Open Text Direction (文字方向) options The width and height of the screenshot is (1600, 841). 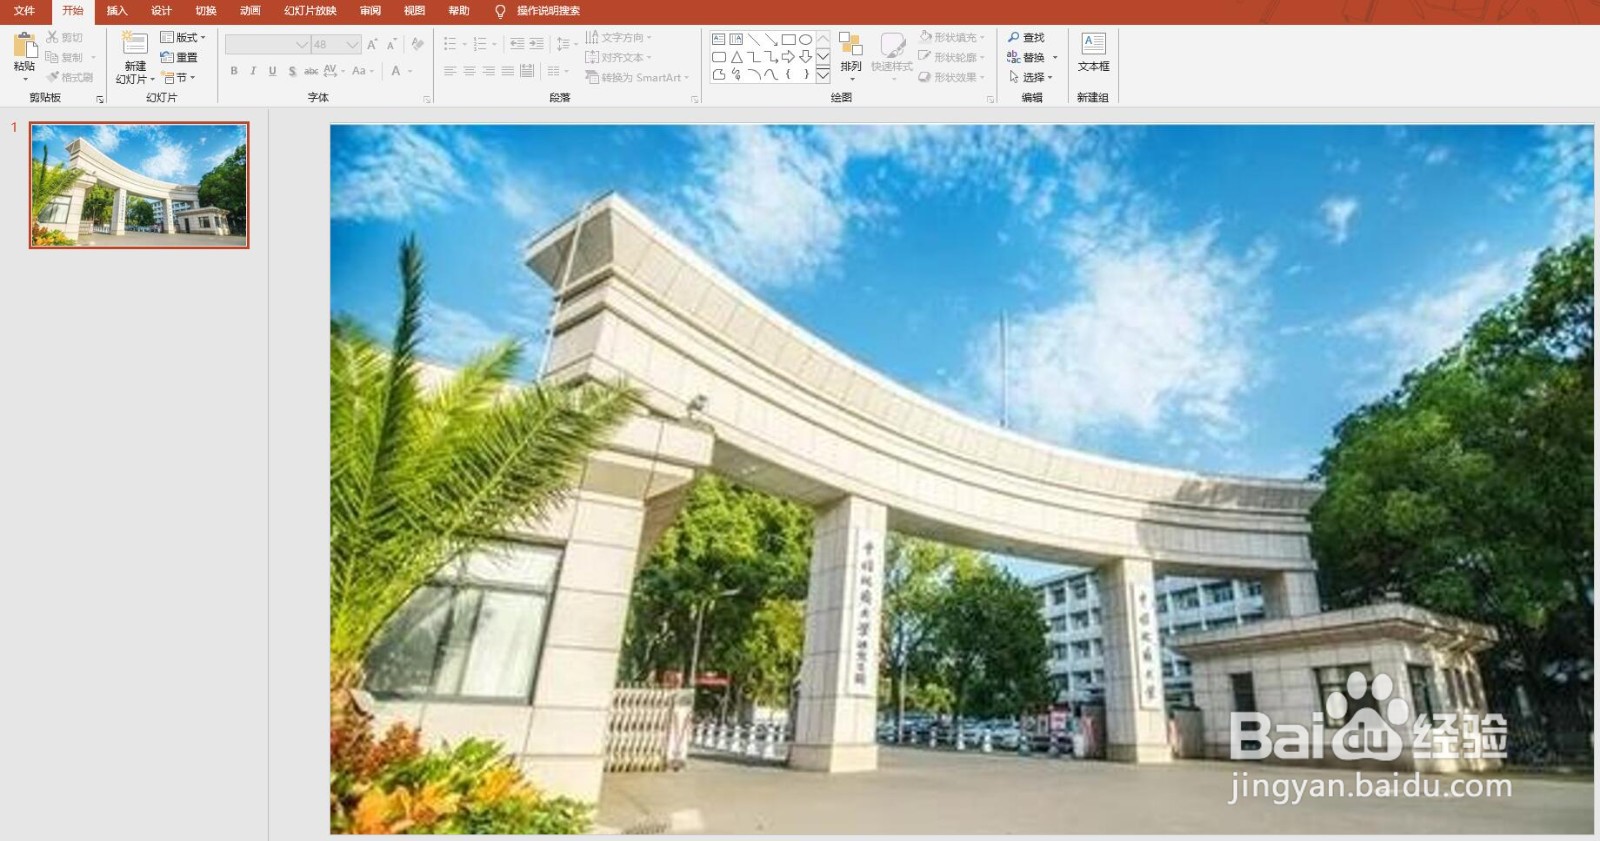click(619, 37)
